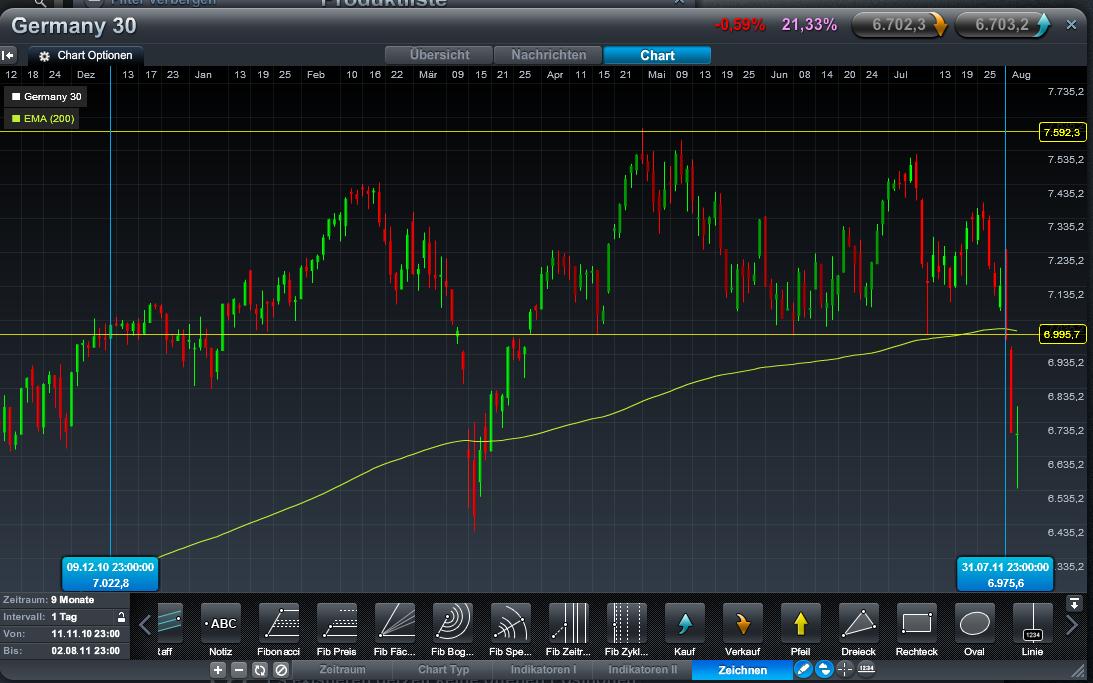Close the Germany 30 chart panel
Screen dimensions: 1093x683
[1071, 25]
